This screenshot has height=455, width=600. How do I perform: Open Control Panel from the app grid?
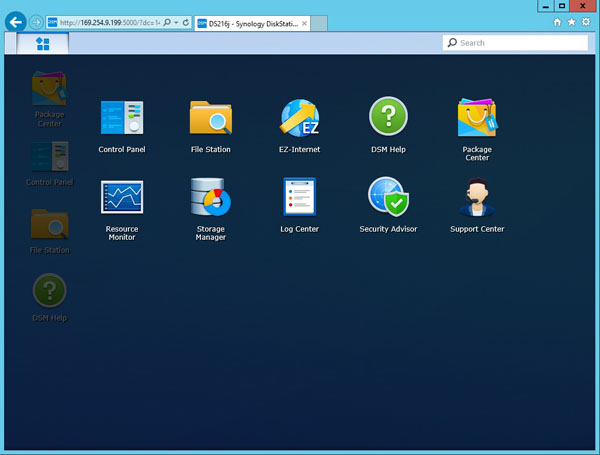(x=121, y=119)
